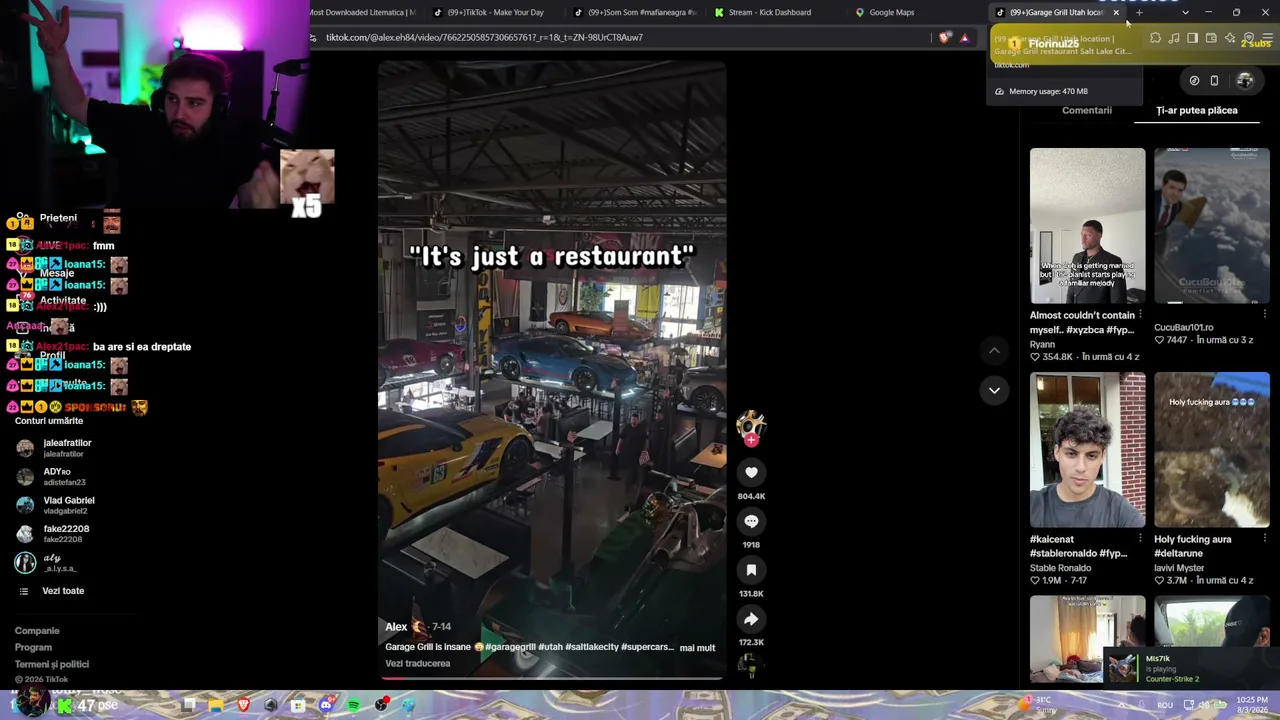Switch to the Google Maps tab

coord(891,12)
